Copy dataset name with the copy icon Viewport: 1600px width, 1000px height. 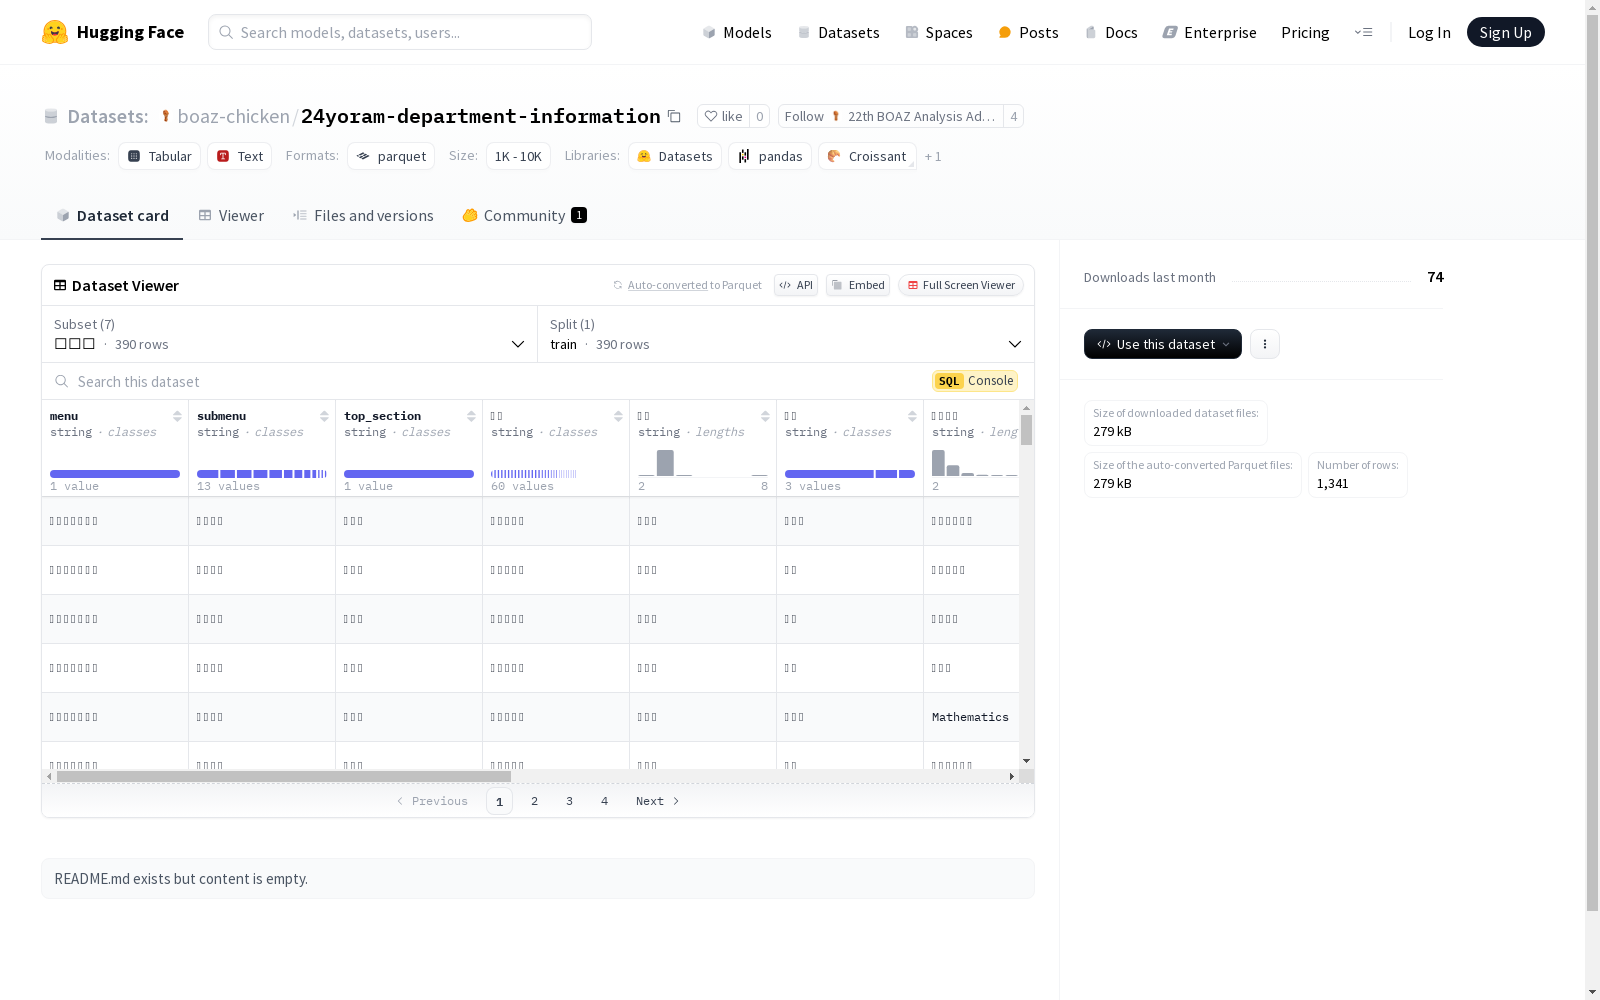674,117
